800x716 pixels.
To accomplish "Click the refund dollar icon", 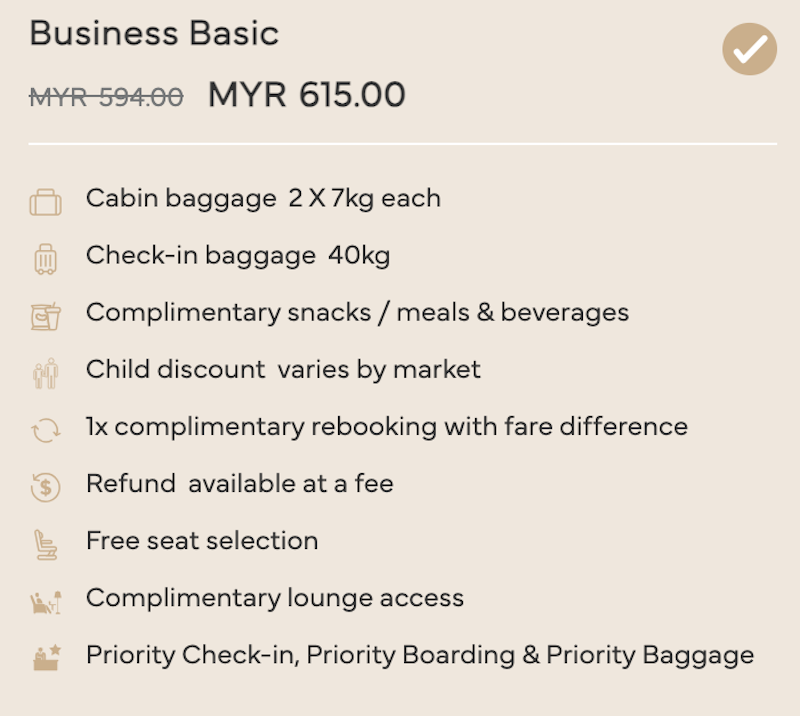I will (45, 487).
